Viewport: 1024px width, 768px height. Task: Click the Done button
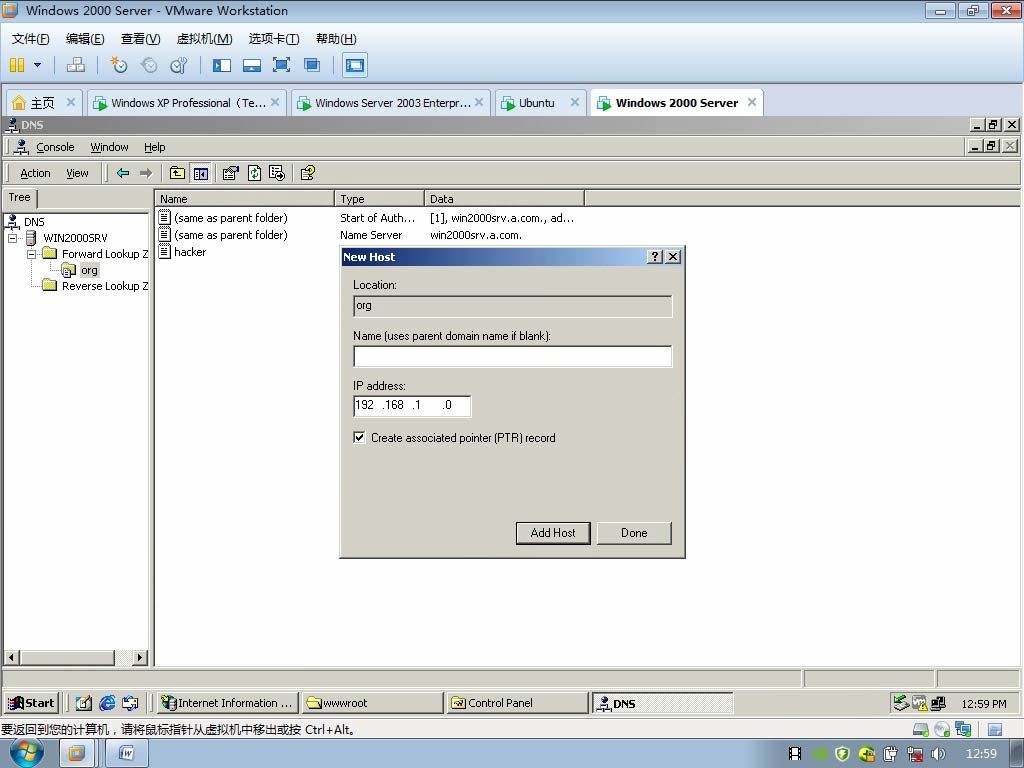click(634, 533)
